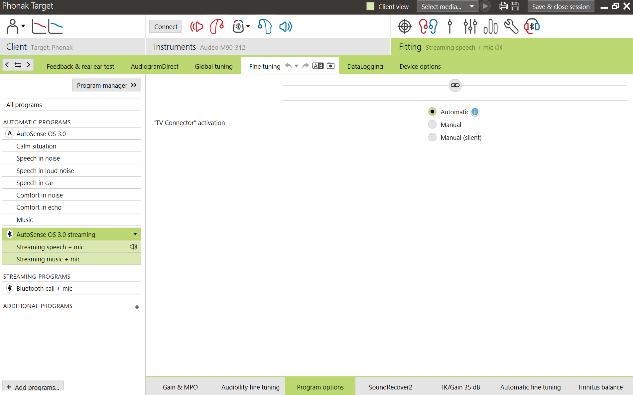Screen dimensions: 633x395
Task: Open the TK/Gain 35 dB tab
Action: point(460,387)
